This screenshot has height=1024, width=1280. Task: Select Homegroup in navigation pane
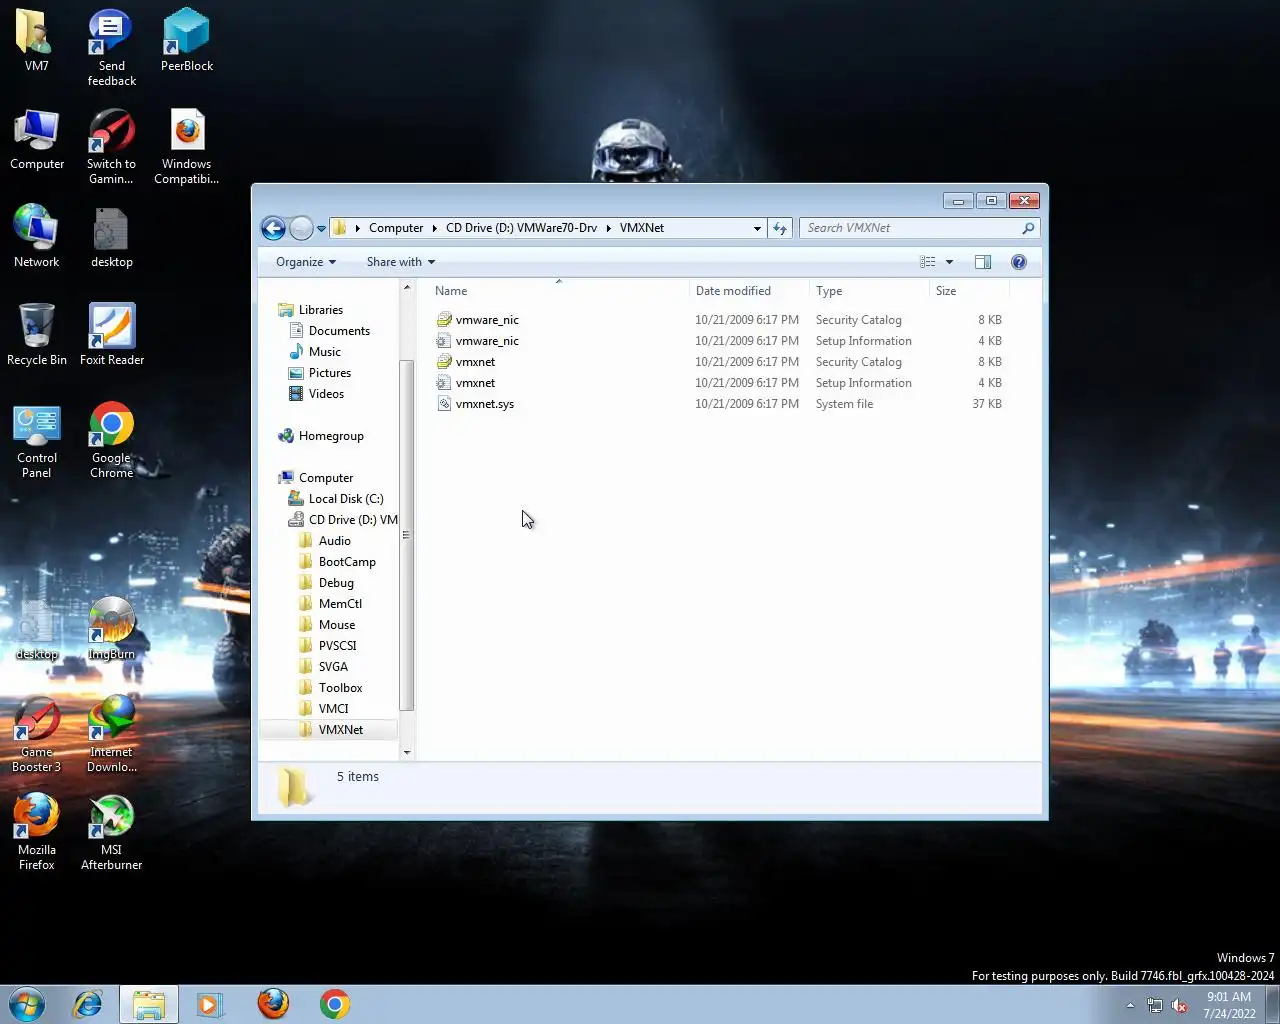tap(331, 436)
